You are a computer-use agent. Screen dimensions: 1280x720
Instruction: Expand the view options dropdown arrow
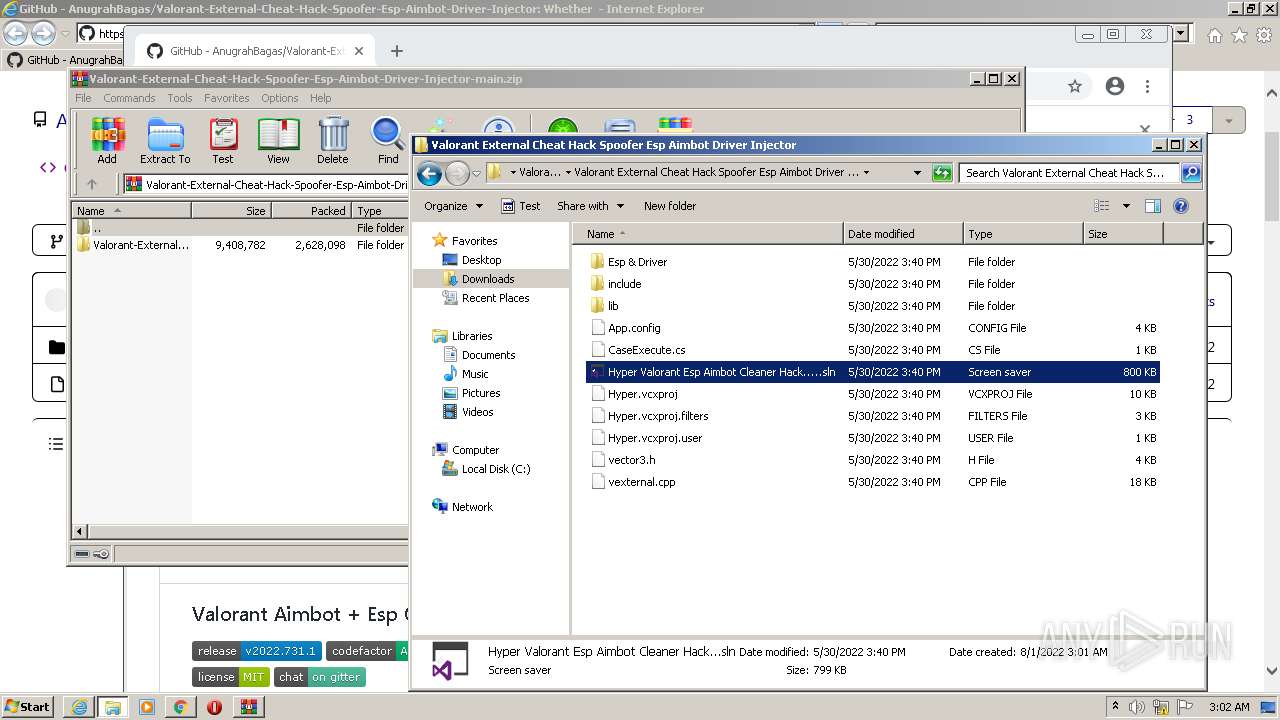(1126, 206)
